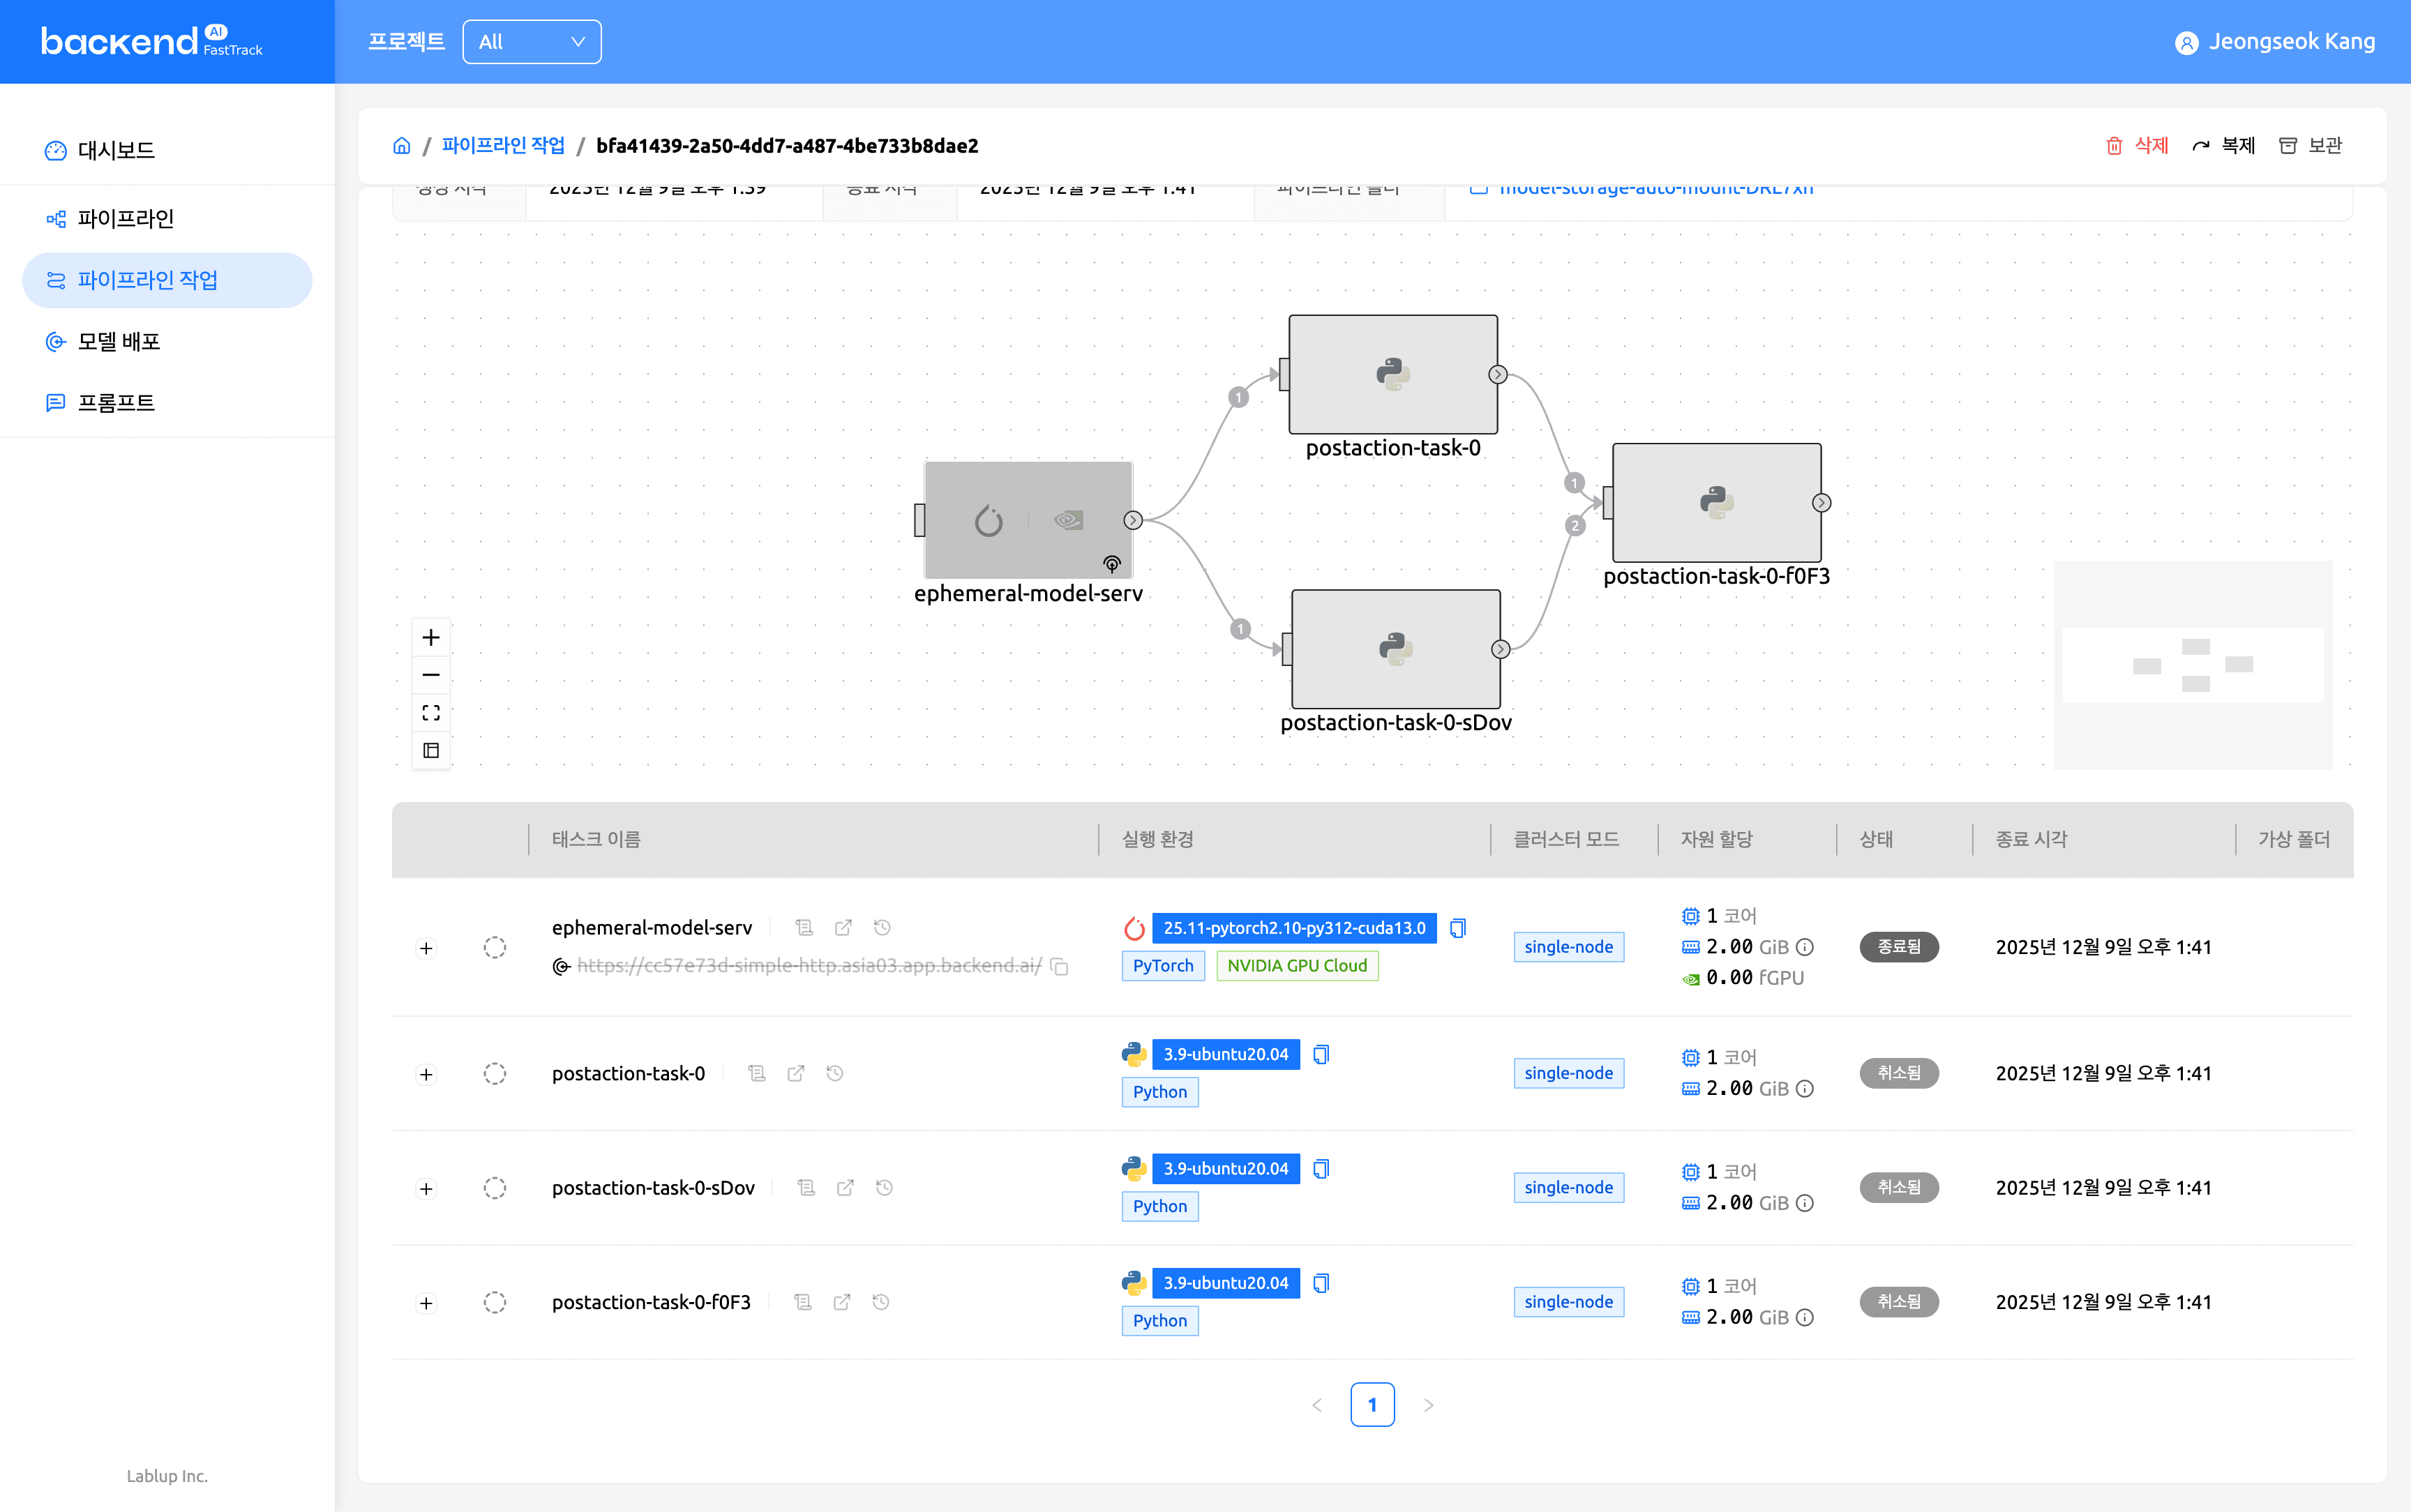Click the pipeline minimap overview
Viewport: 2411px width, 1512px height.
point(2192,666)
